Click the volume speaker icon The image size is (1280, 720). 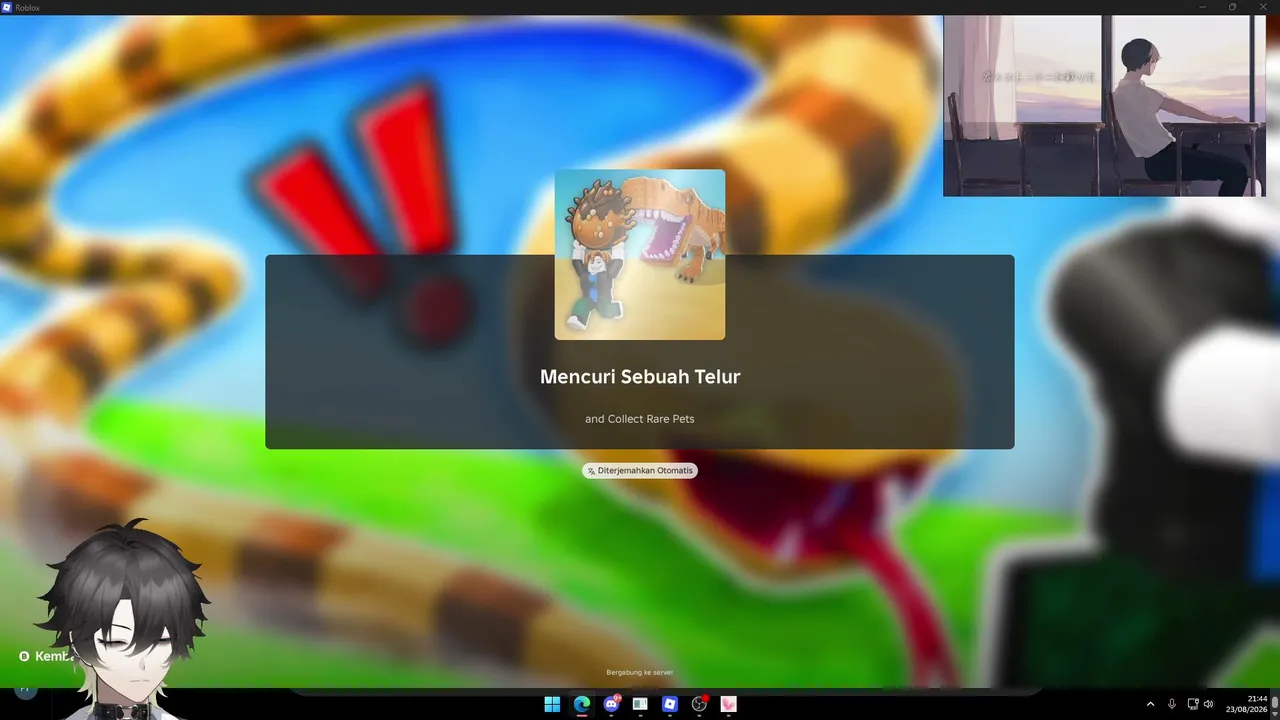[1209, 704]
